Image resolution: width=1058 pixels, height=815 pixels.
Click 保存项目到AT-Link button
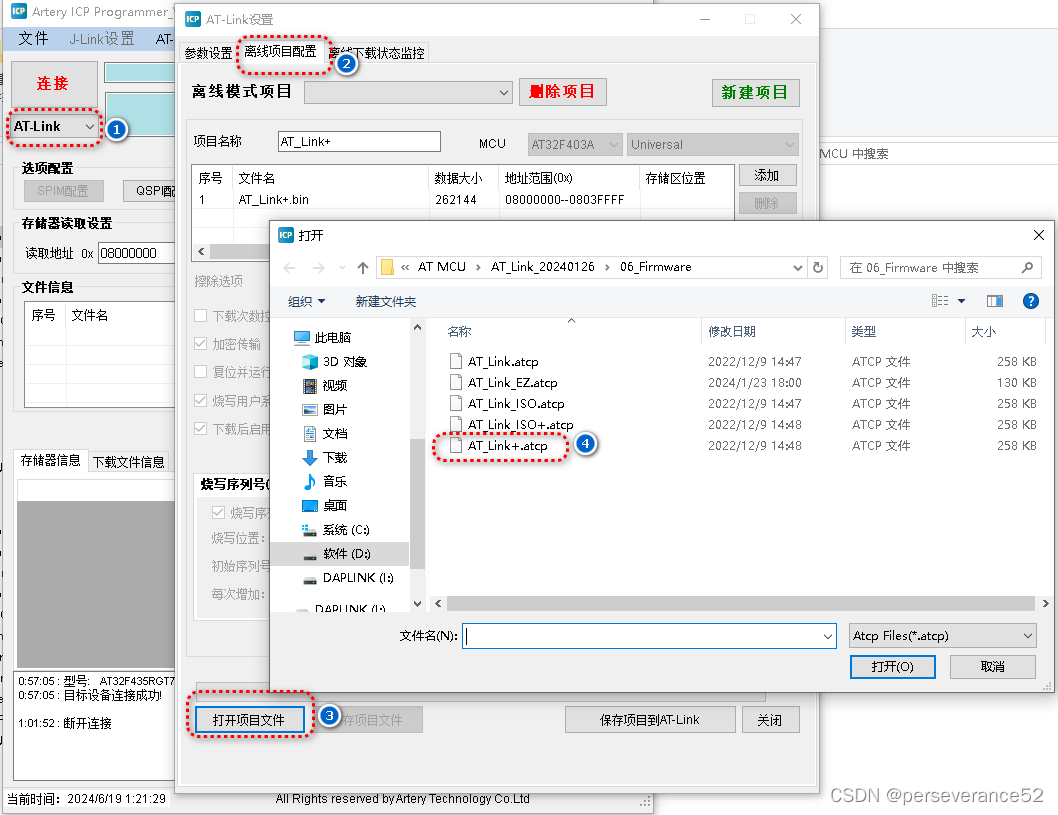click(650, 720)
